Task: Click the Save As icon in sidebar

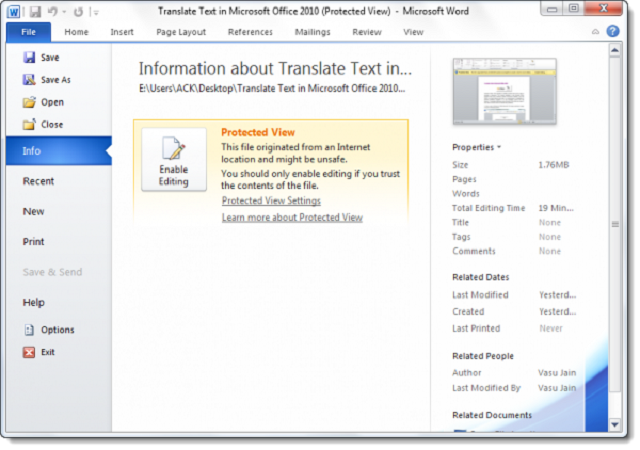Action: pyautogui.click(x=29, y=80)
